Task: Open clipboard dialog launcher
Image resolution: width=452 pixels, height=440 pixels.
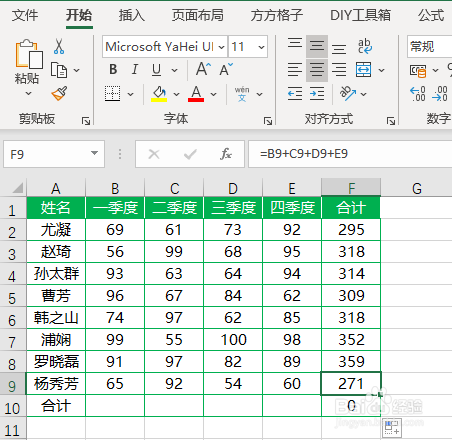Action: point(86,121)
